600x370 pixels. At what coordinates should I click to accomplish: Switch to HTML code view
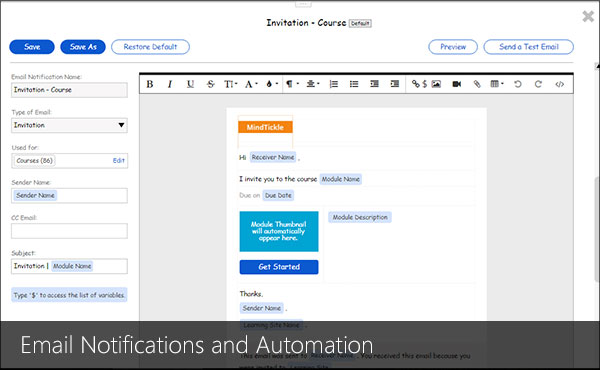click(559, 84)
